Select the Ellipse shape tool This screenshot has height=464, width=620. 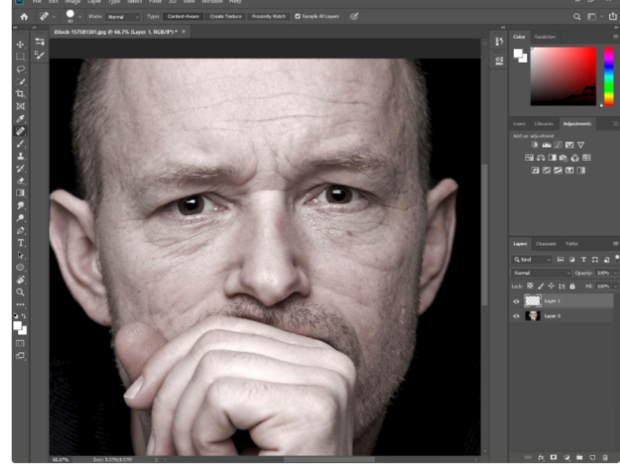pos(21,267)
